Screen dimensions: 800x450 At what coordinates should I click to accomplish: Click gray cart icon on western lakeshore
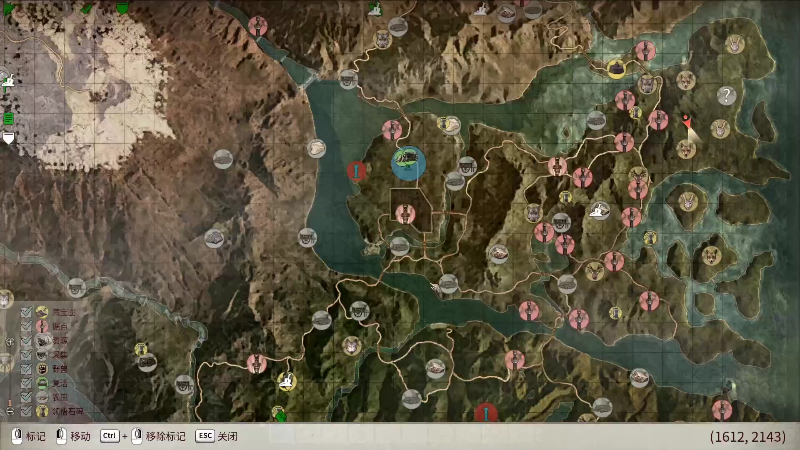(x=307, y=238)
